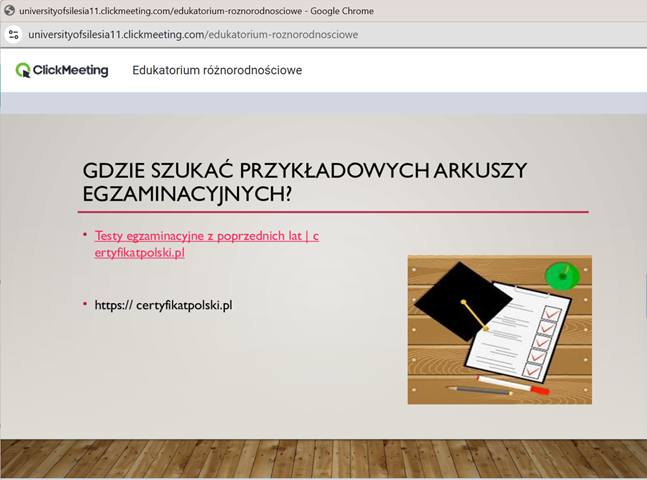Click the ClickMeeting logo

tap(62, 70)
